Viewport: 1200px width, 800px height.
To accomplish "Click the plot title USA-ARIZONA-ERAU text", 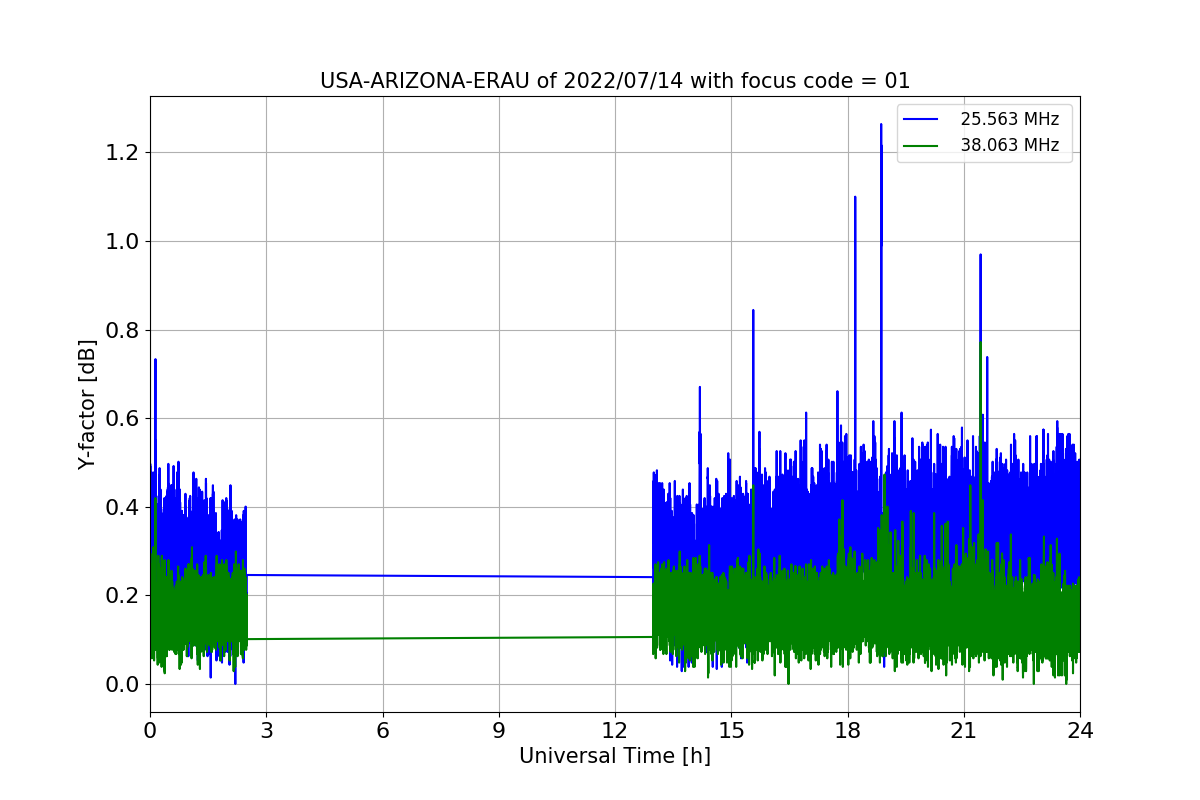I will (x=615, y=81).
